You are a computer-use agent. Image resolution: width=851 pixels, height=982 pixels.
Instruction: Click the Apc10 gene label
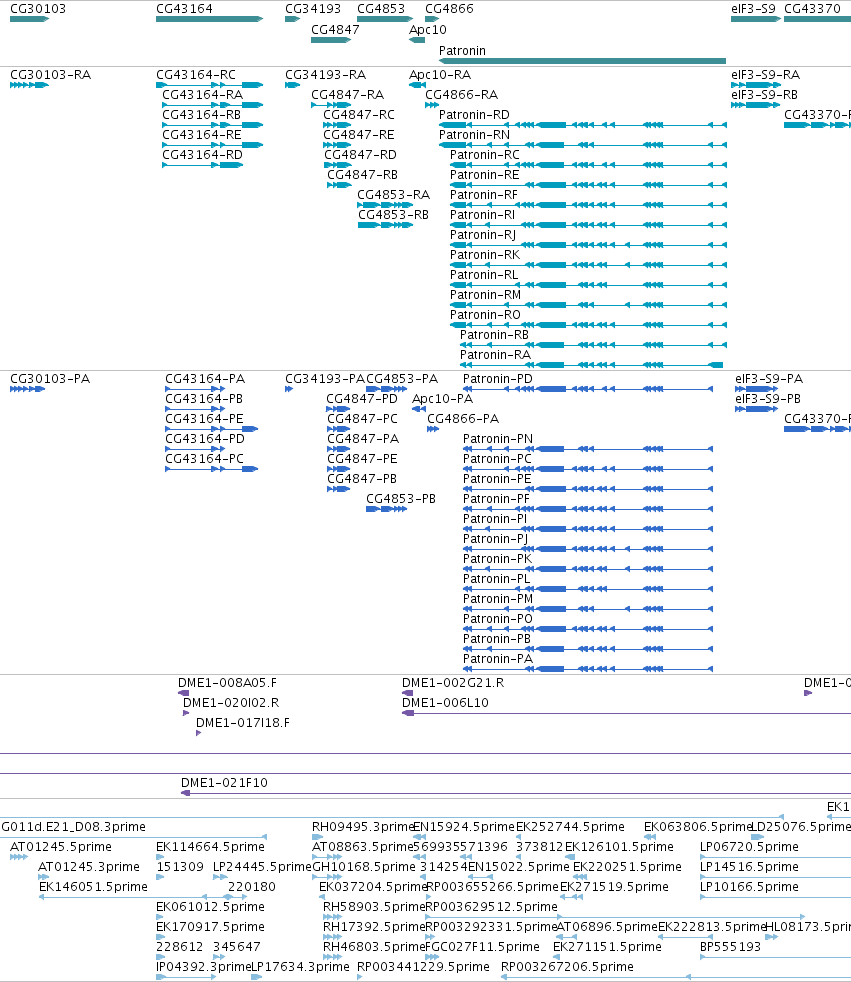pyautogui.click(x=428, y=29)
